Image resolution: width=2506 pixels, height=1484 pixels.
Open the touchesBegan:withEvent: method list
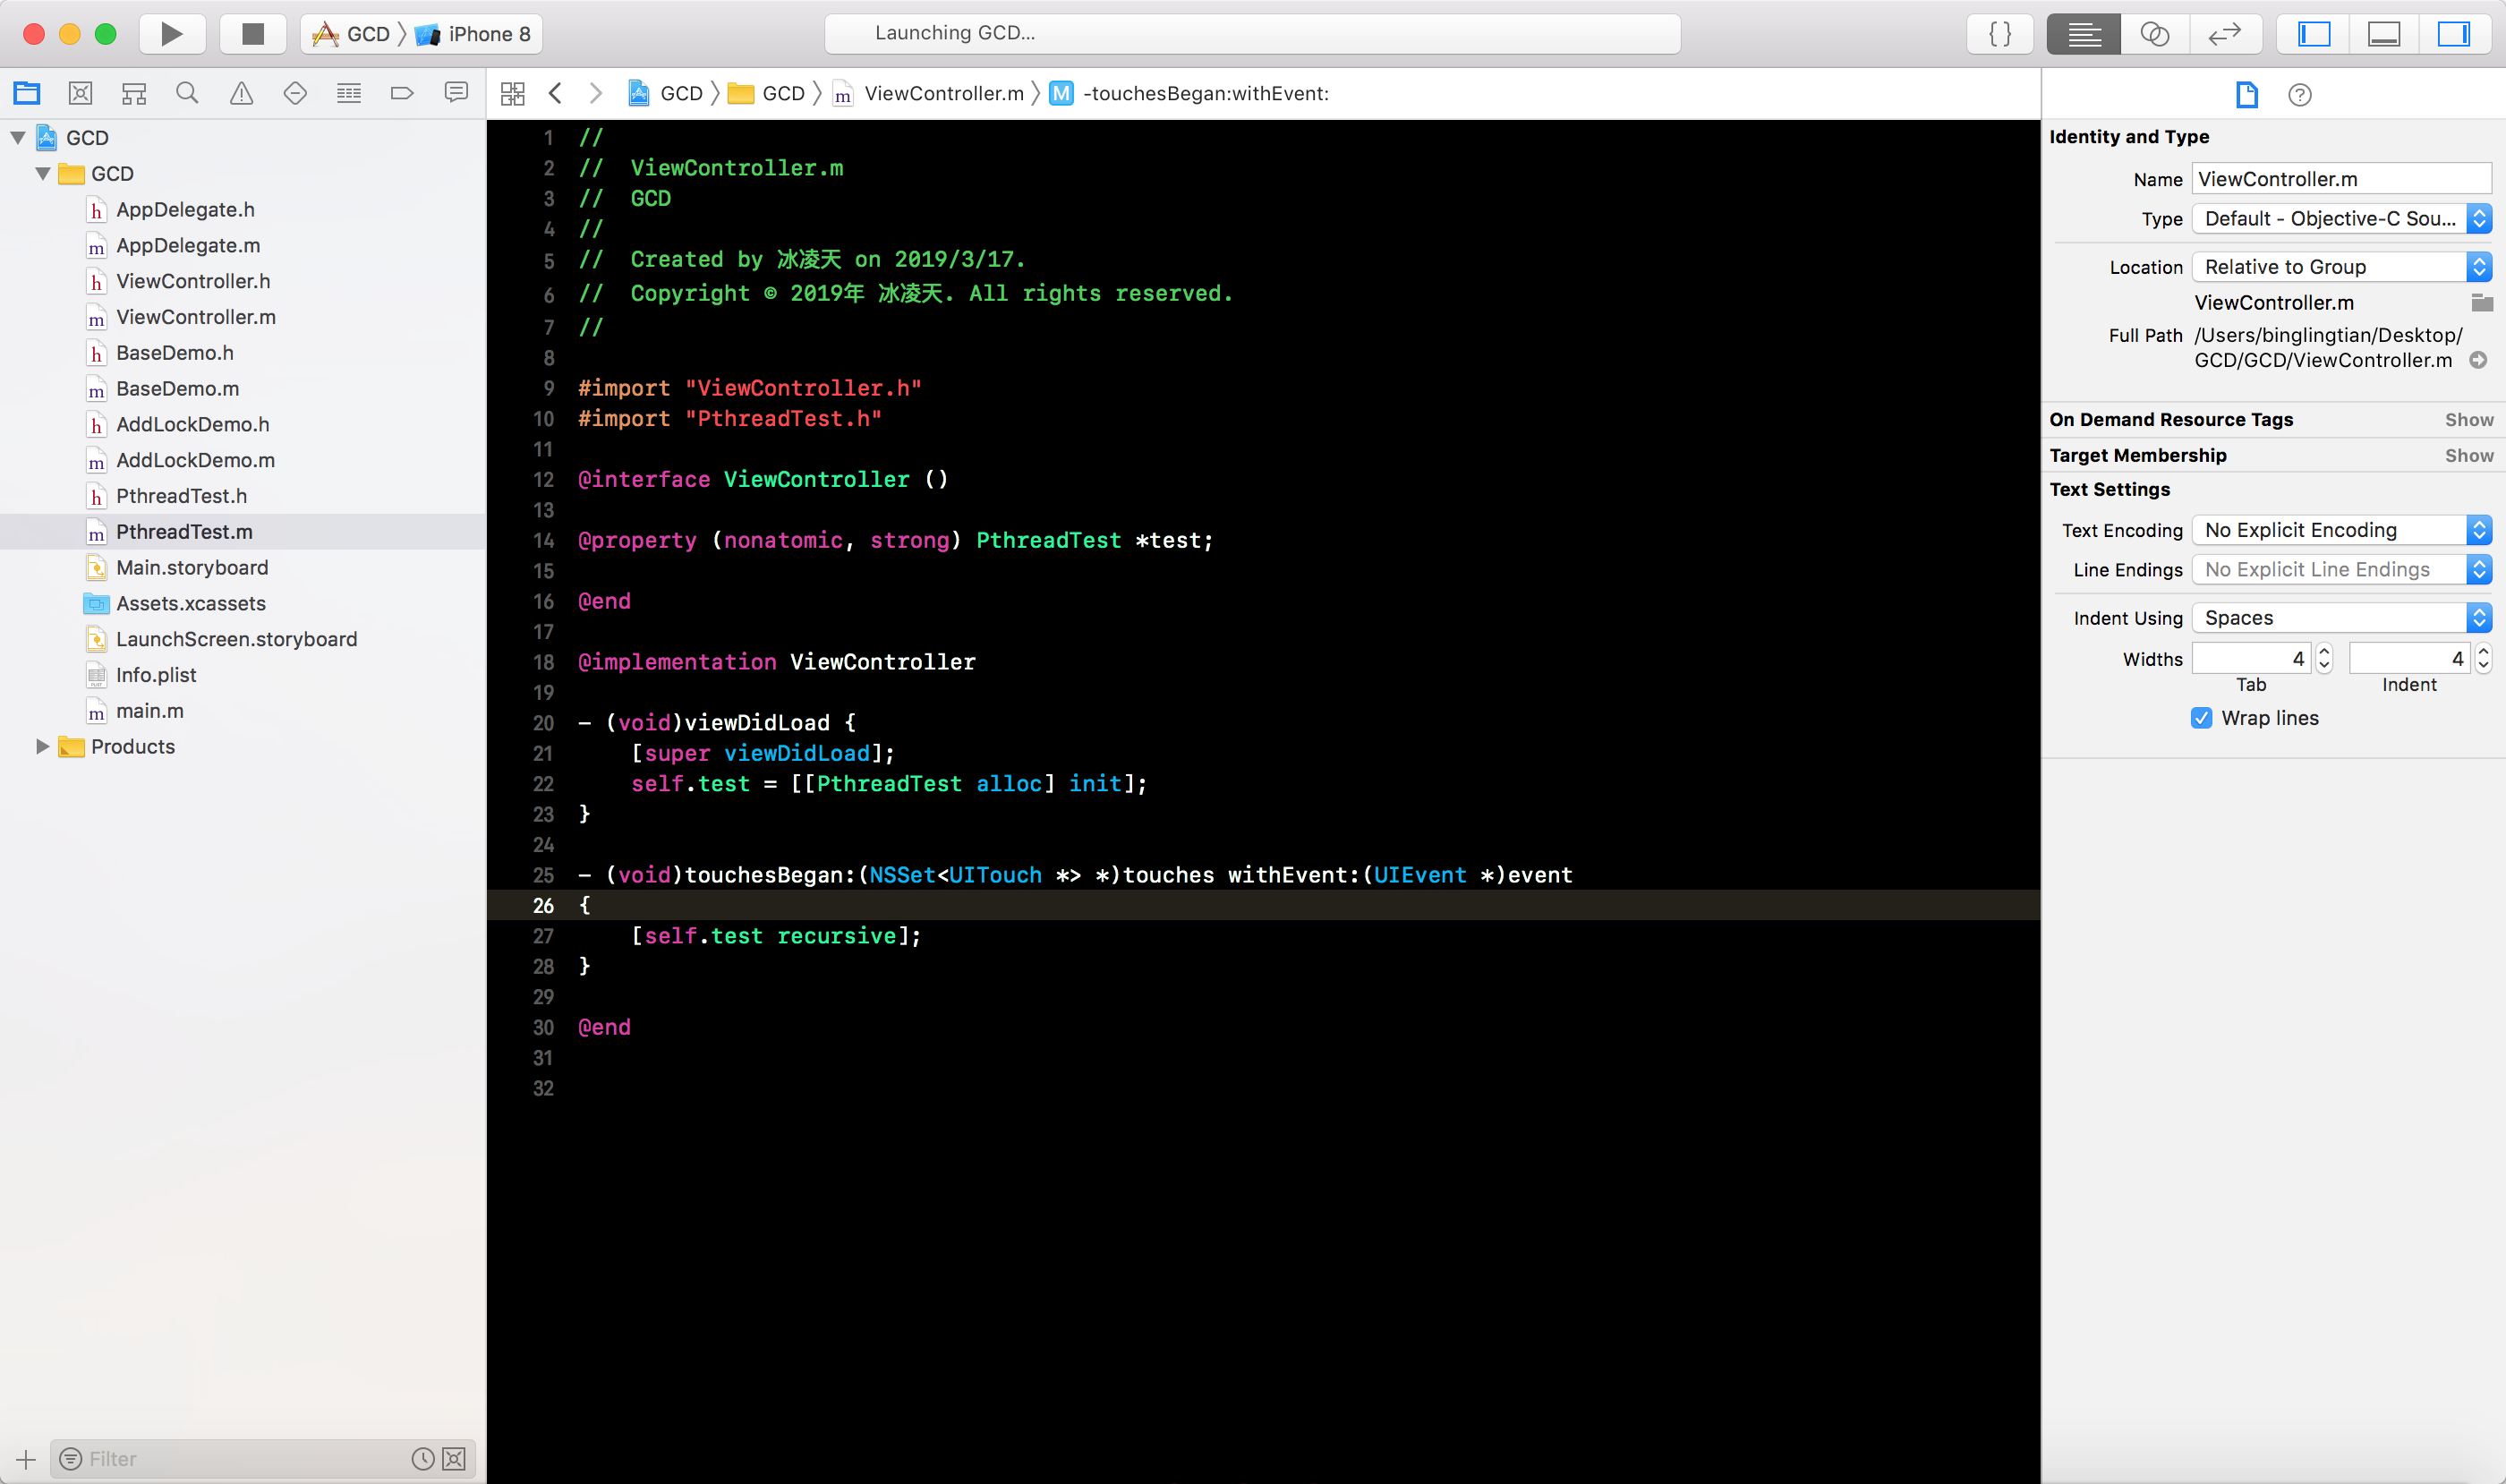[1189, 93]
